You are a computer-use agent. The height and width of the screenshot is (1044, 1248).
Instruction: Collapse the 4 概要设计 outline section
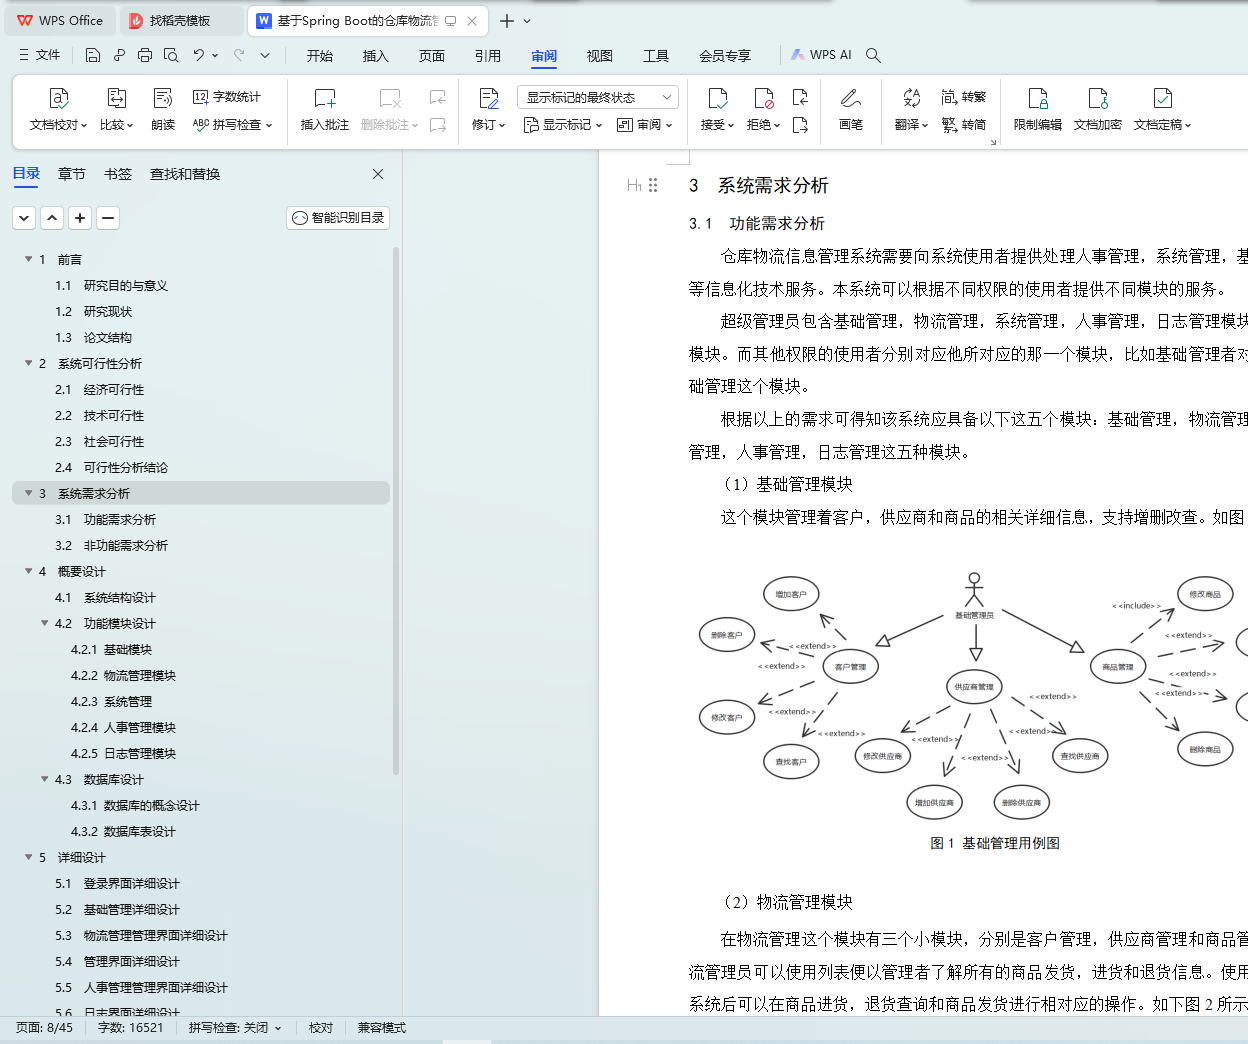[28, 571]
